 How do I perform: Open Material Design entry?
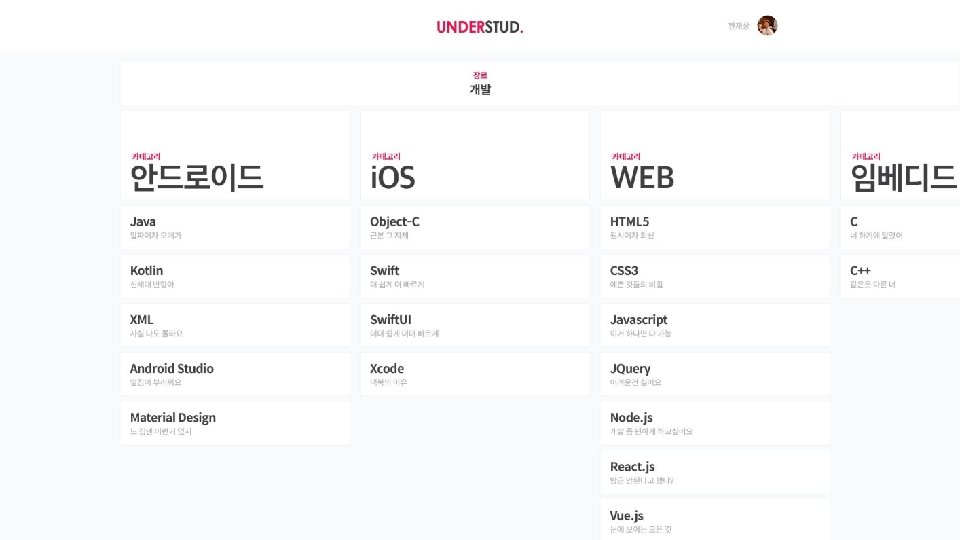pos(235,423)
